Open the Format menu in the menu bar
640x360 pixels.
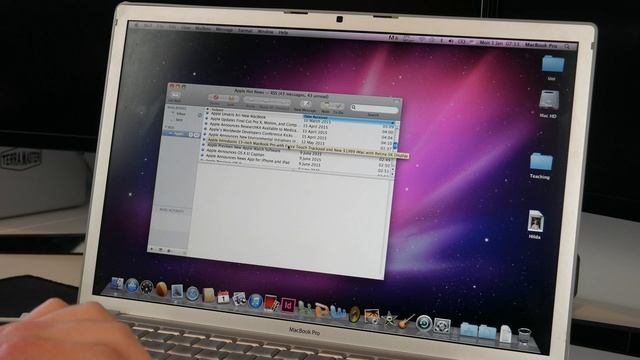pyautogui.click(x=245, y=30)
